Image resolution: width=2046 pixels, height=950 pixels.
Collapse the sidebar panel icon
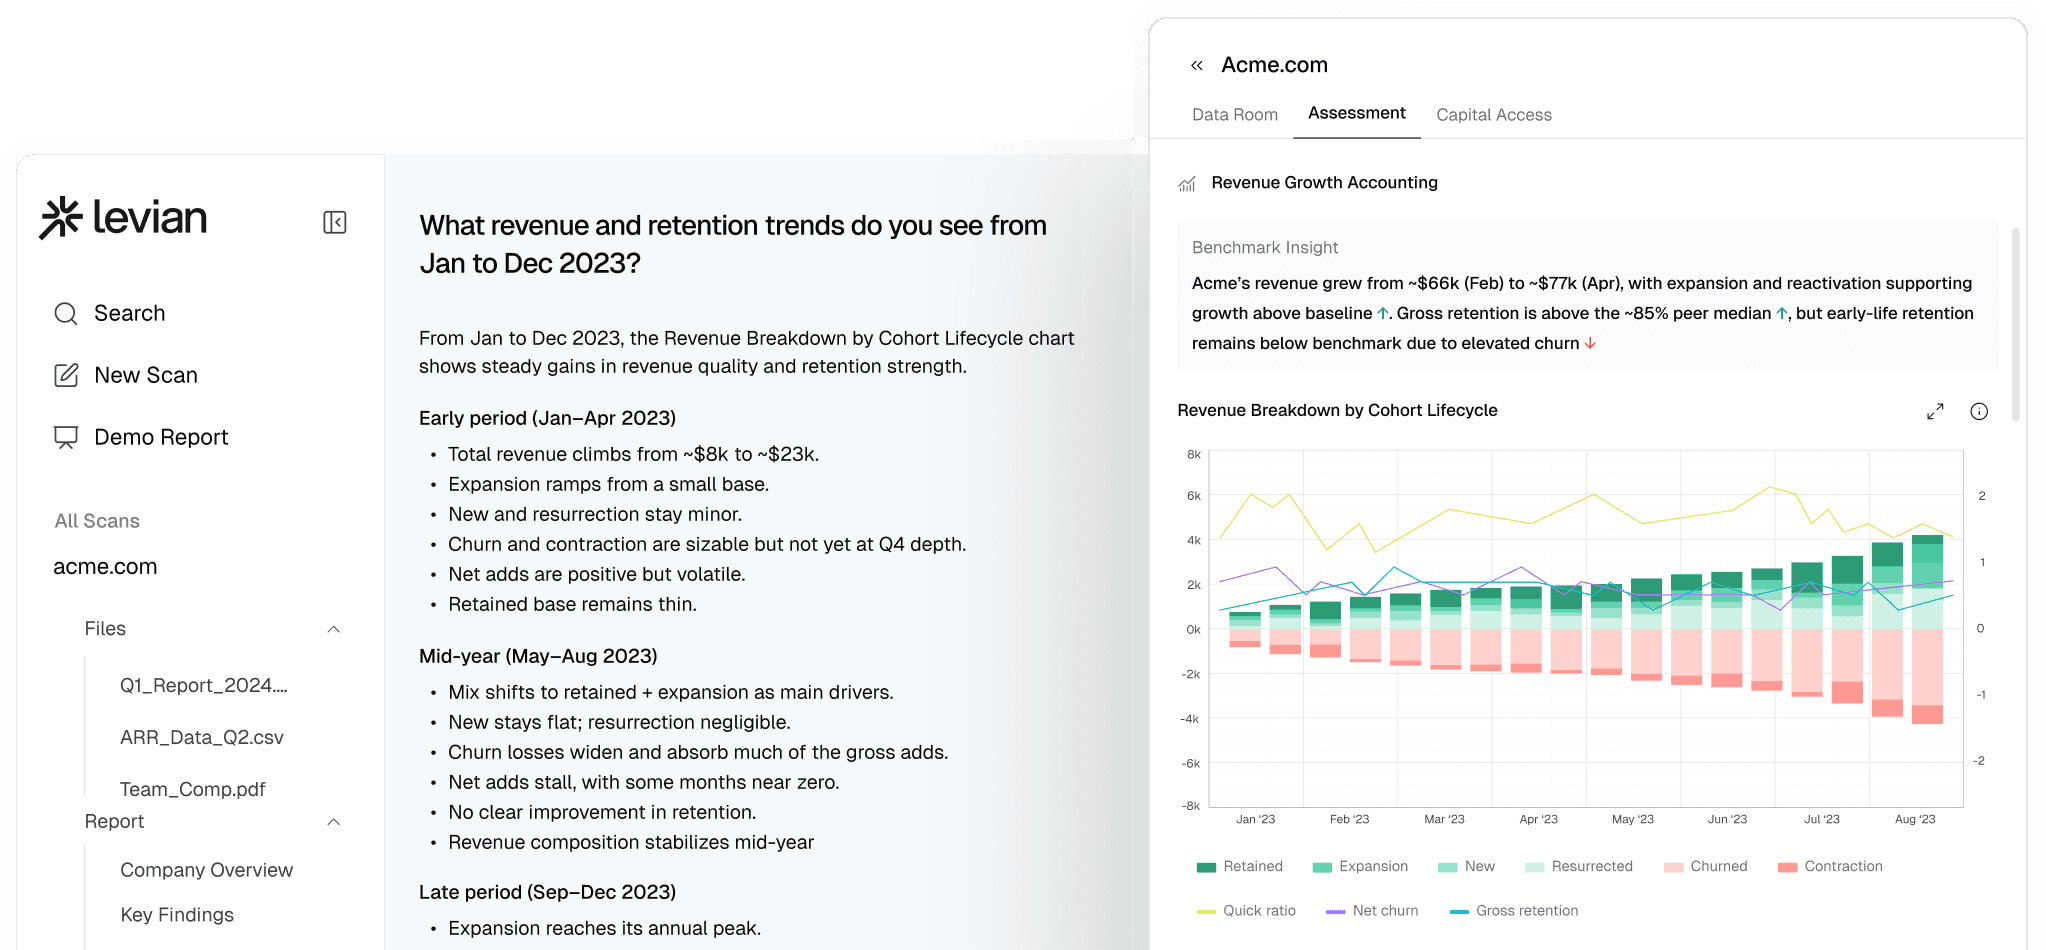pos(335,222)
